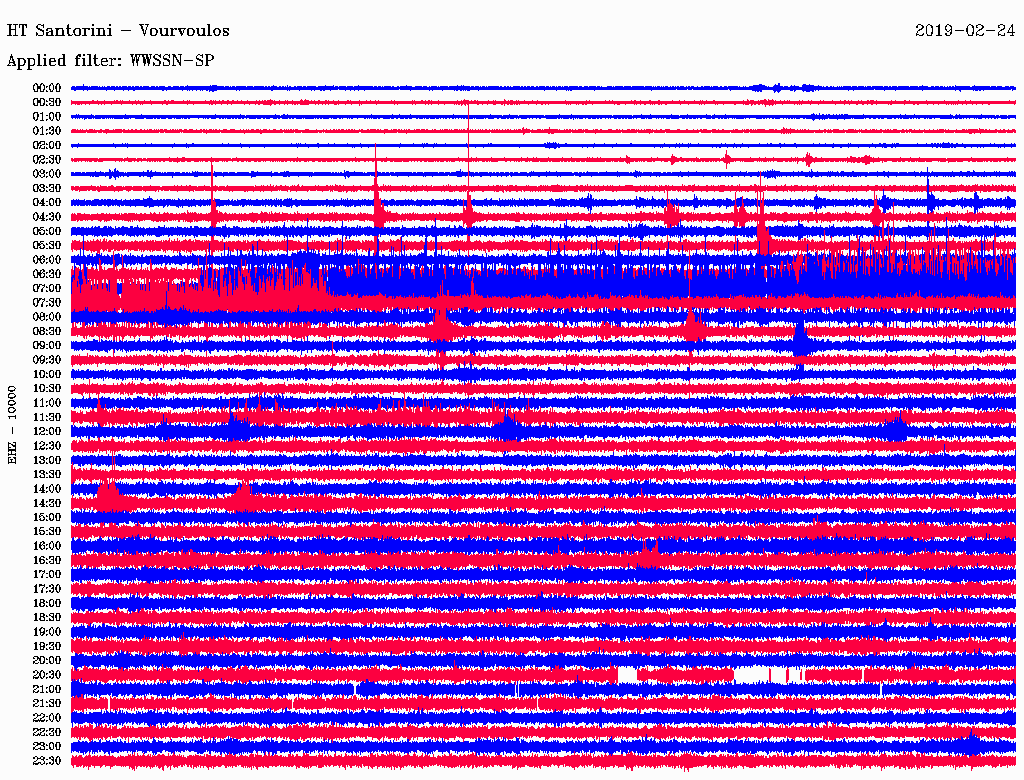Click the Applied filter WWSSN-SP text
This screenshot has width=1024, height=780.
(110, 61)
